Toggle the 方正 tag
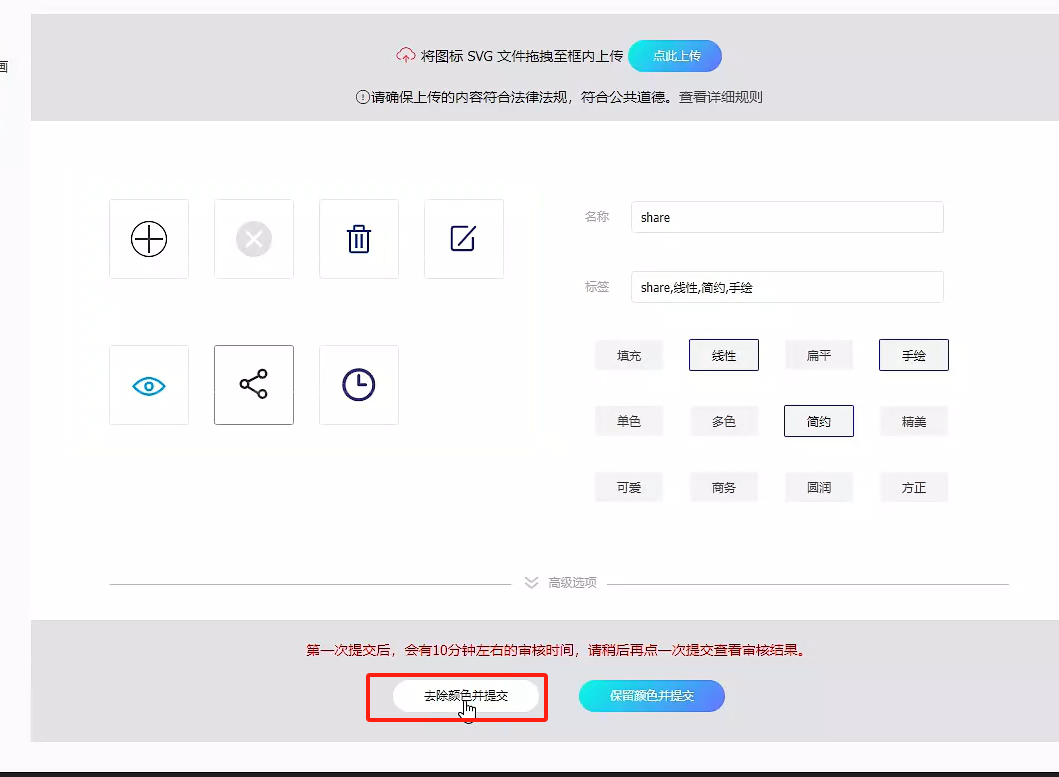 point(914,487)
